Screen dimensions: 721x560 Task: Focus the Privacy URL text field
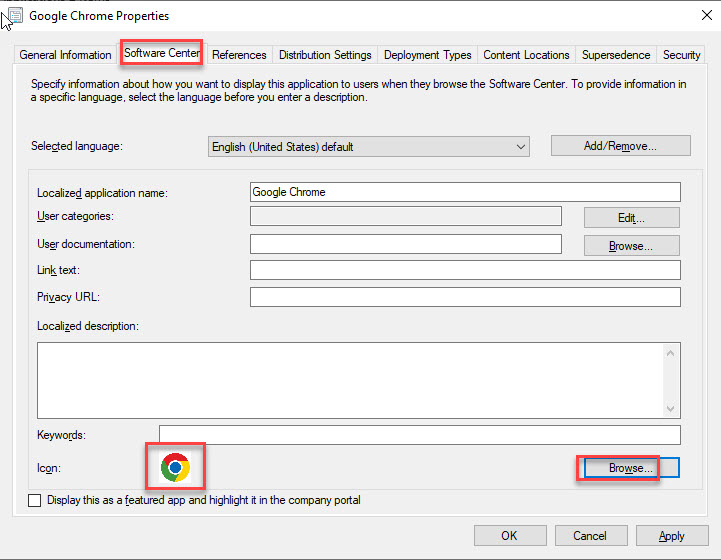pos(465,297)
